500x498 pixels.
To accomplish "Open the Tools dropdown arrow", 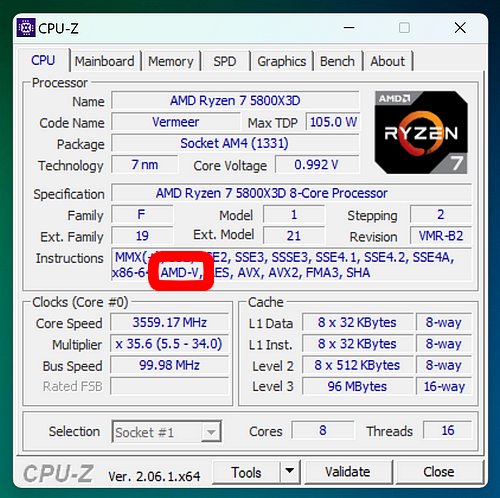I will pos(290,472).
